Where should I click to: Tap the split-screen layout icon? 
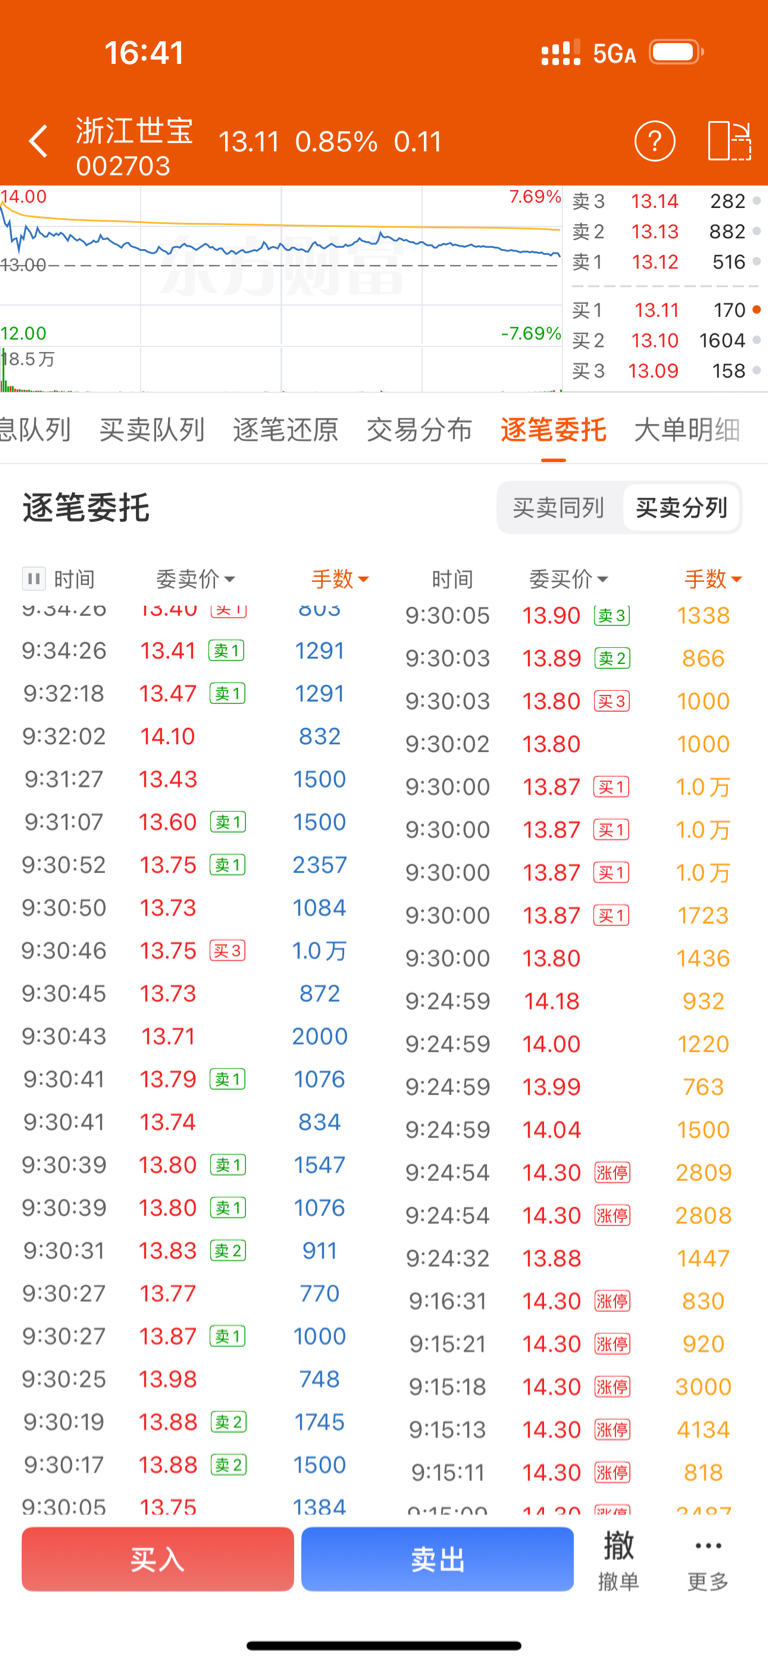pos(729,141)
